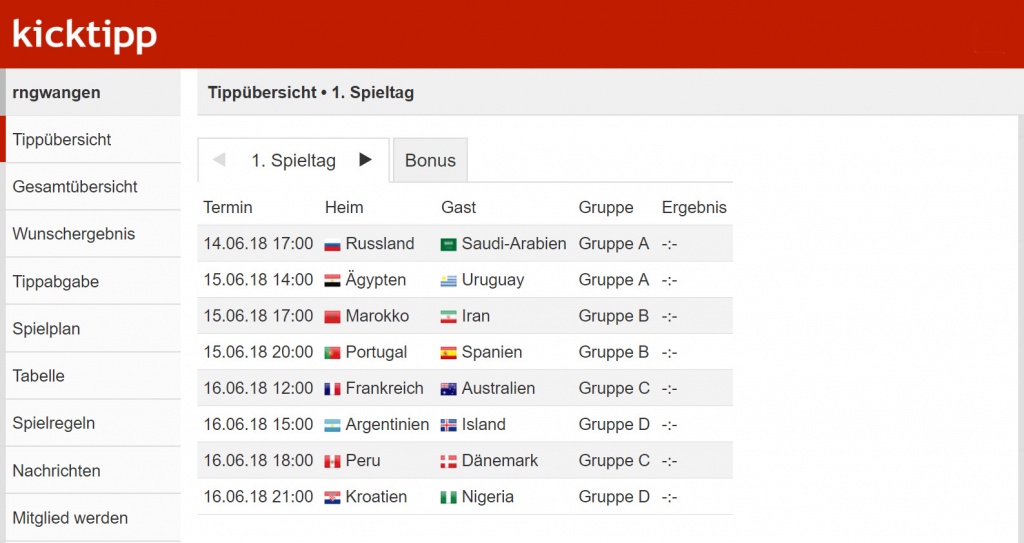Click the Australien flag icon

(449, 389)
